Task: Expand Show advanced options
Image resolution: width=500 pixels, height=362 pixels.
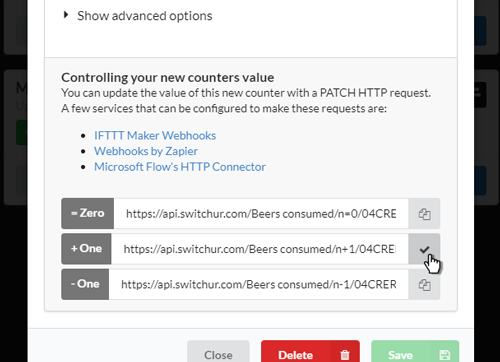Action: pyautogui.click(x=138, y=16)
